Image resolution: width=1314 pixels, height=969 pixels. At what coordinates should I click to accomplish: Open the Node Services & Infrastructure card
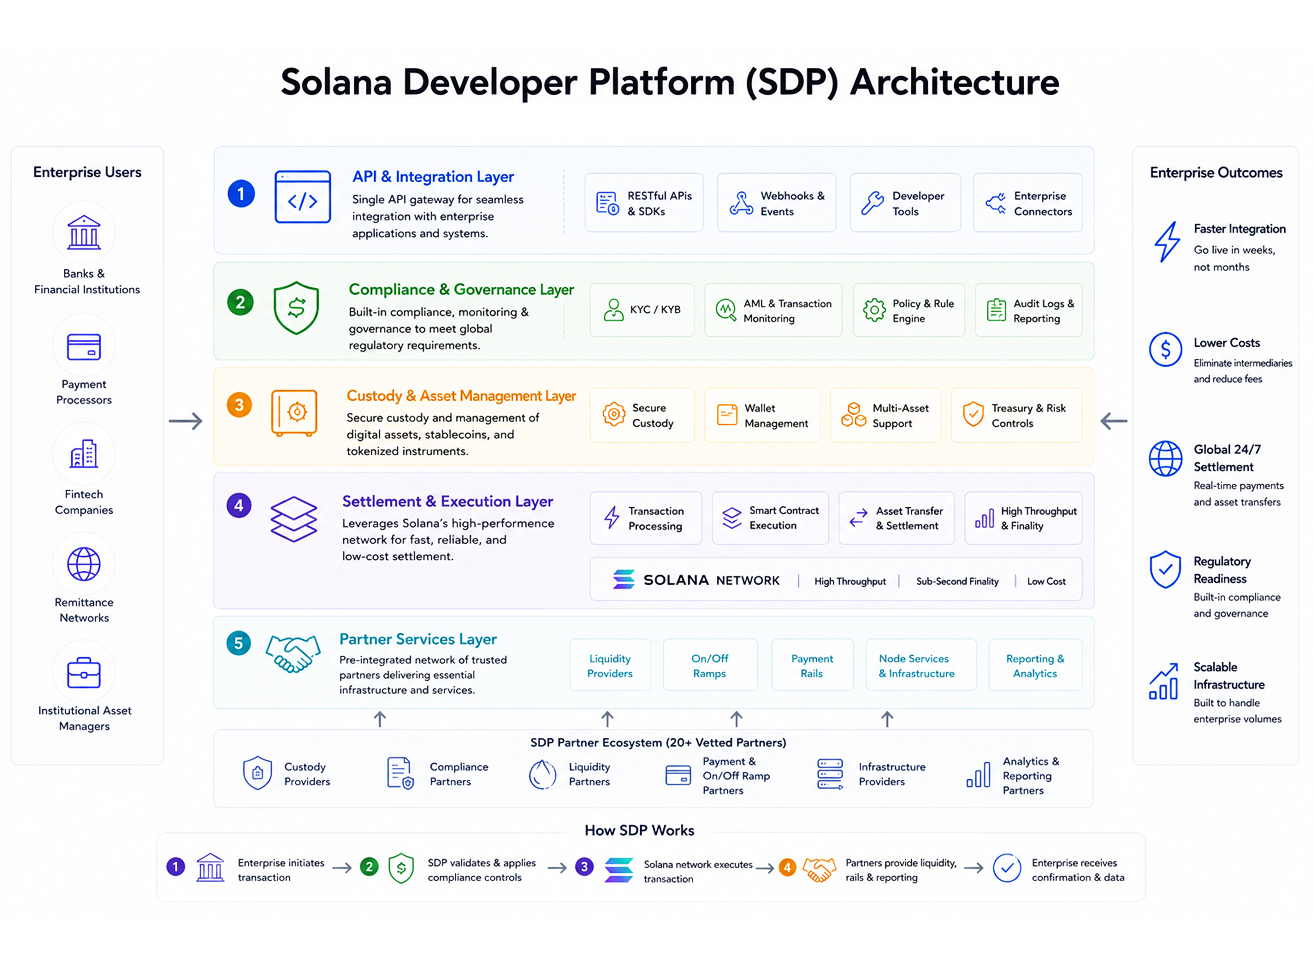click(x=921, y=665)
